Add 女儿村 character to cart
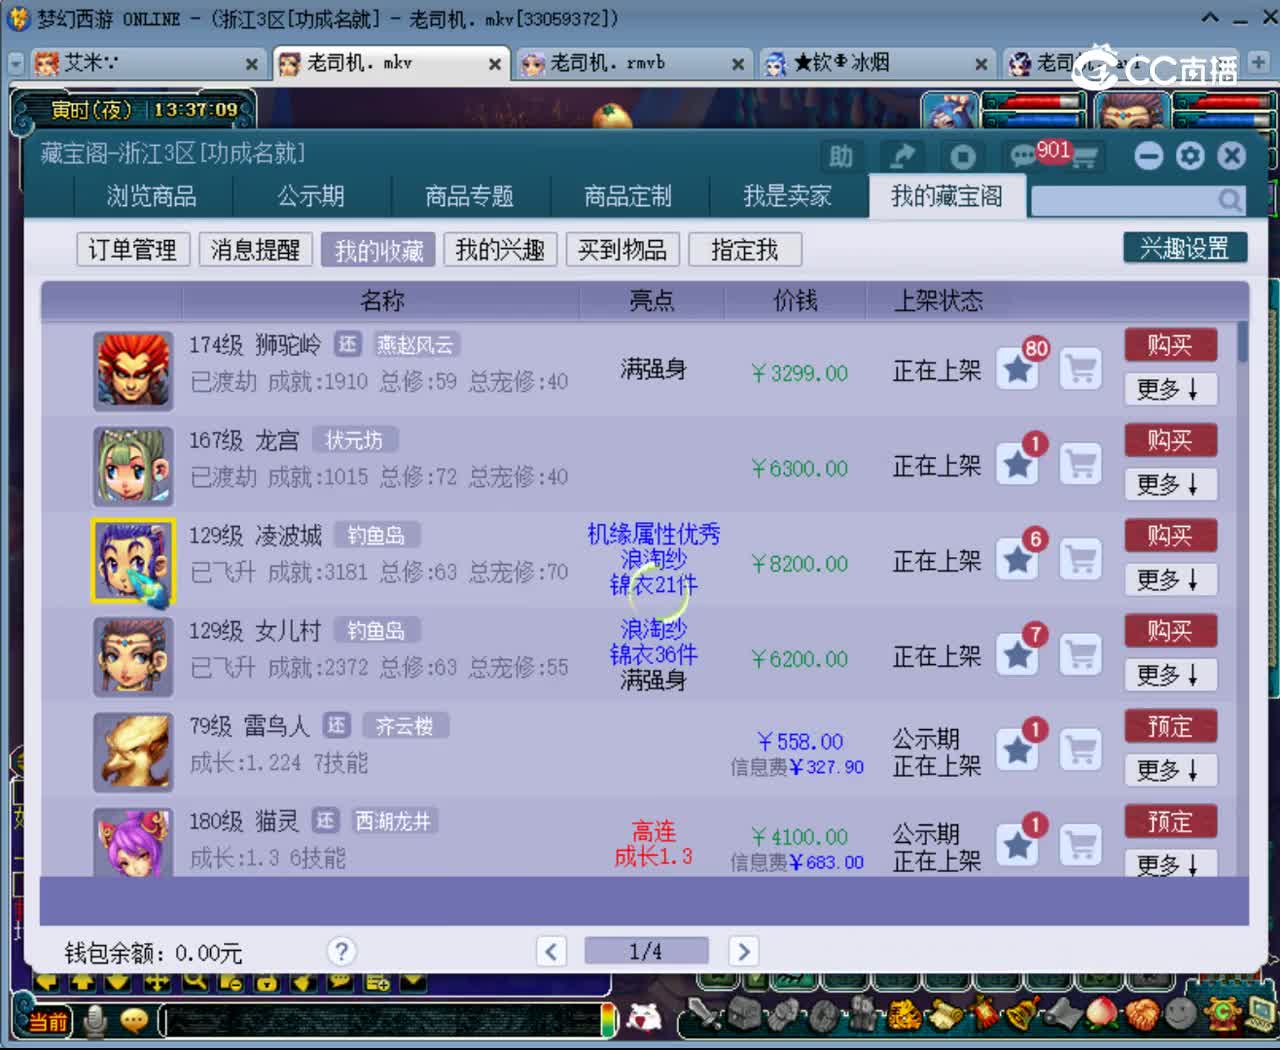Screen dimensions: 1280x1050 1081,655
